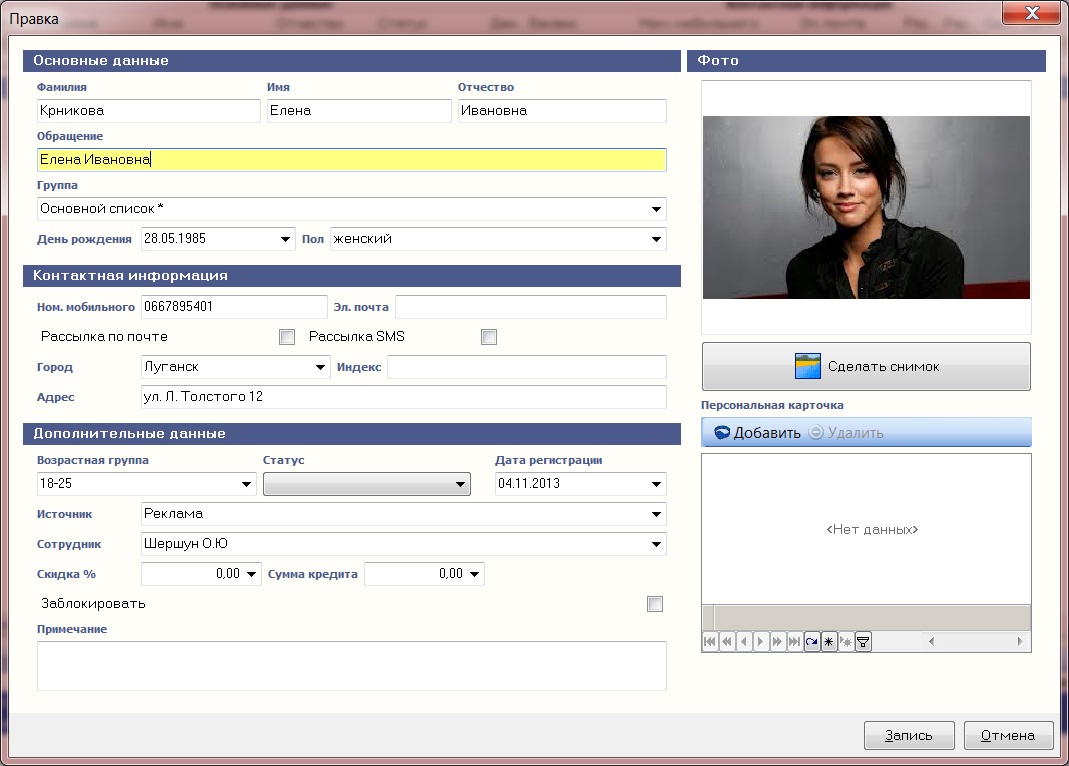This screenshot has height=766, width=1069.
Task: Expand the Источник dropdown showing Реклама
Action: coord(656,515)
